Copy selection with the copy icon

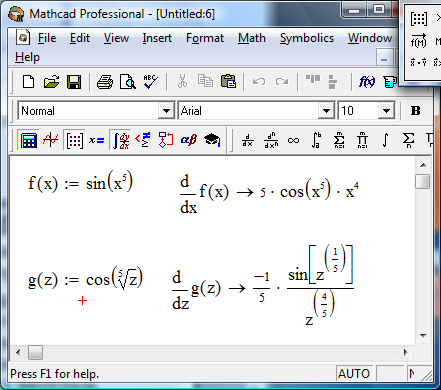pyautogui.click(x=205, y=82)
